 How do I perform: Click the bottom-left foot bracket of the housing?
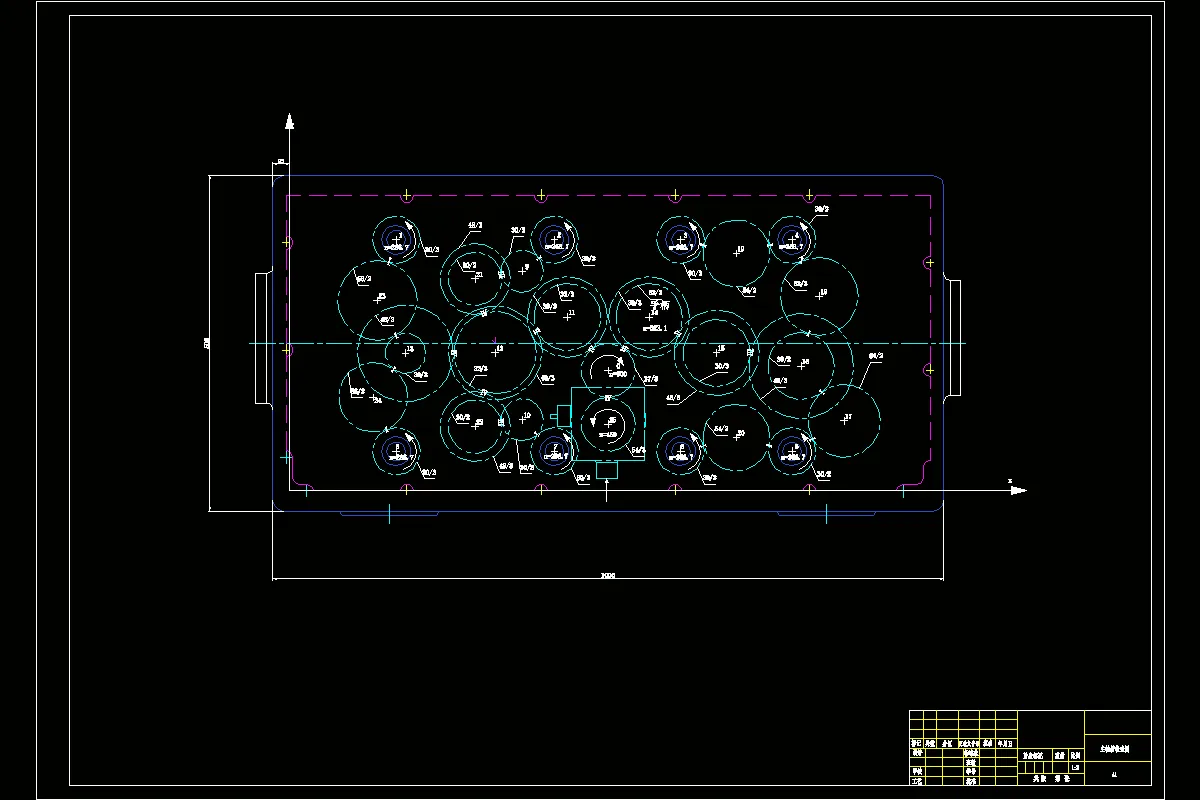389,514
